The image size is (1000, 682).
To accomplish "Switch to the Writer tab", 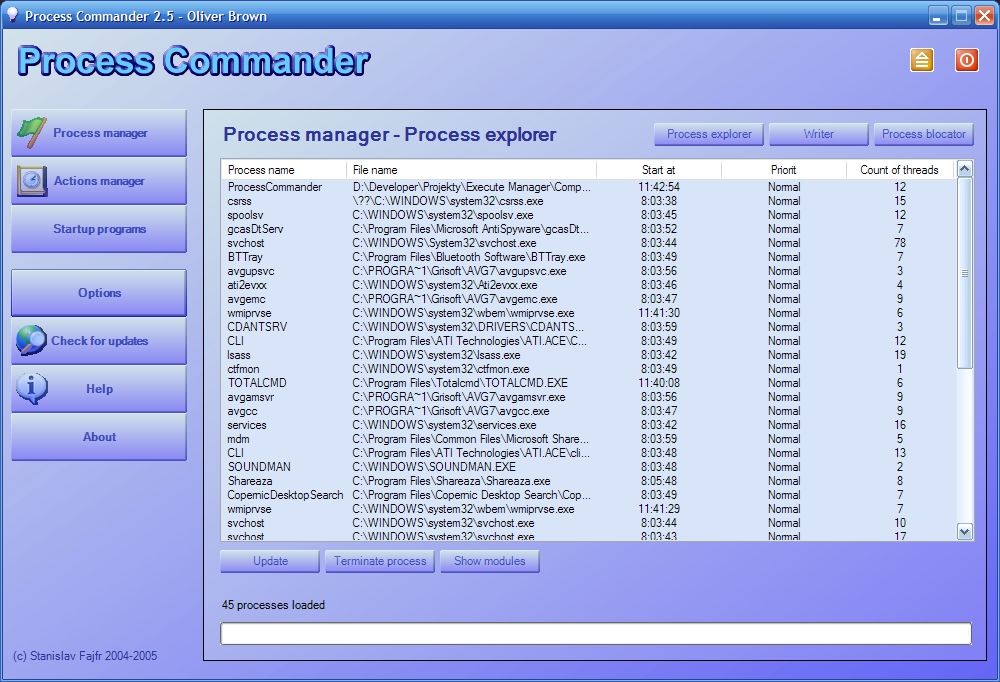I will 818,134.
